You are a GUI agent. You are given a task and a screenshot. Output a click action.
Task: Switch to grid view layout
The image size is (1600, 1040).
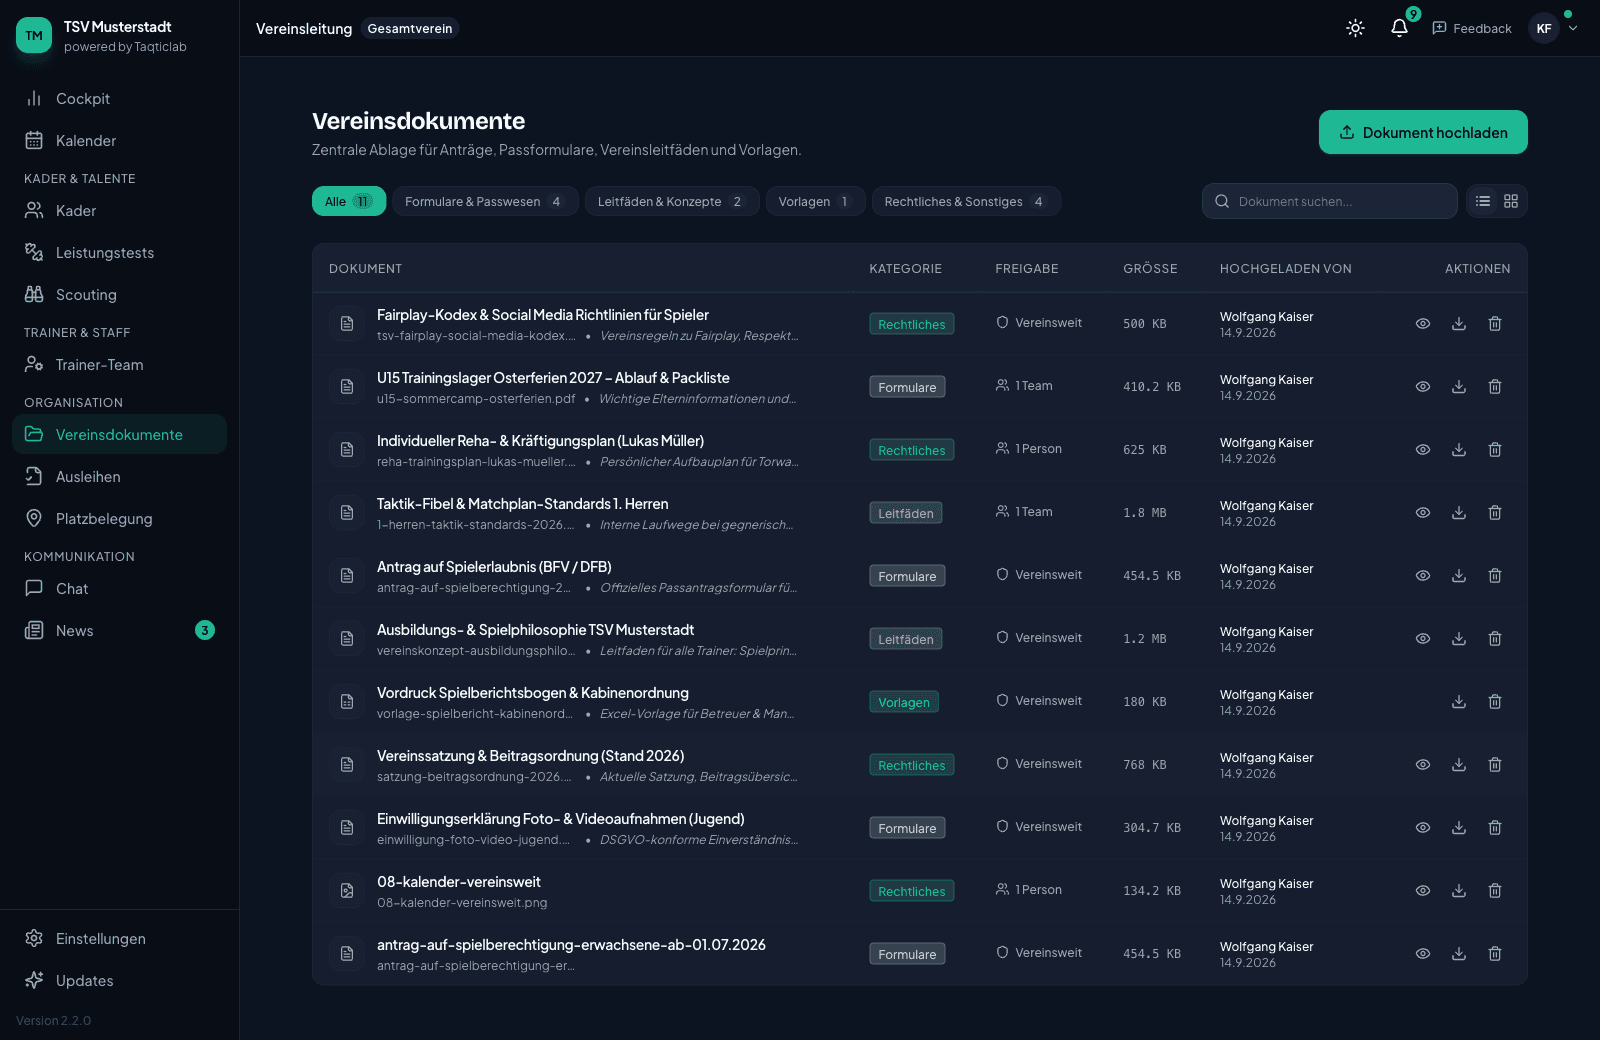click(1511, 201)
